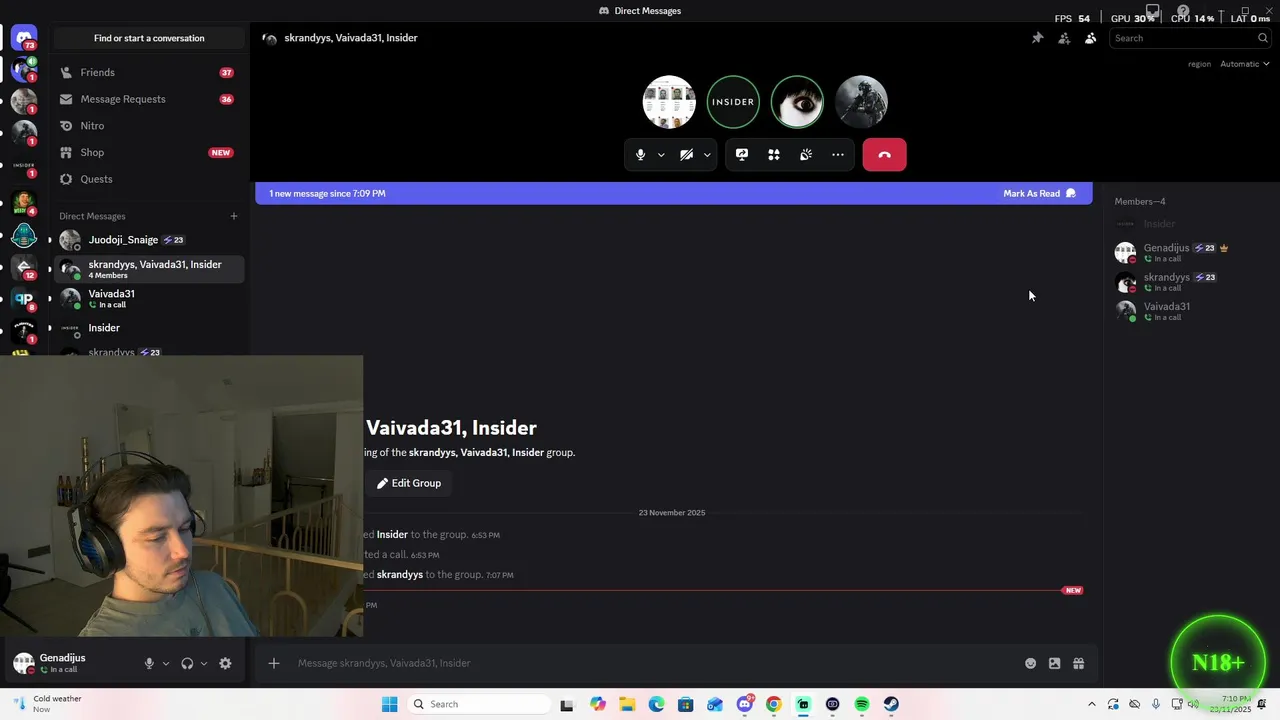Viewport: 1280px width, 720px height.
Task: Mute the microphone in the call controls
Action: click(x=641, y=155)
